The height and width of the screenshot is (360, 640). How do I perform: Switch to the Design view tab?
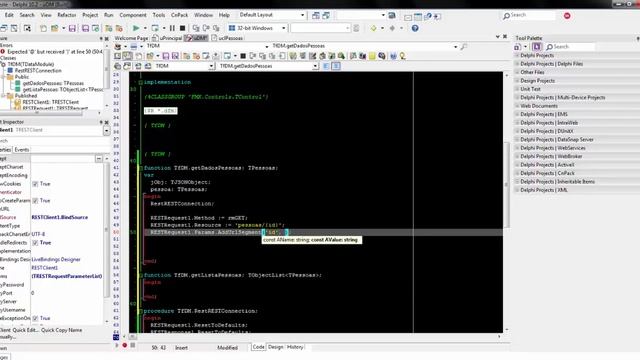[276, 347]
